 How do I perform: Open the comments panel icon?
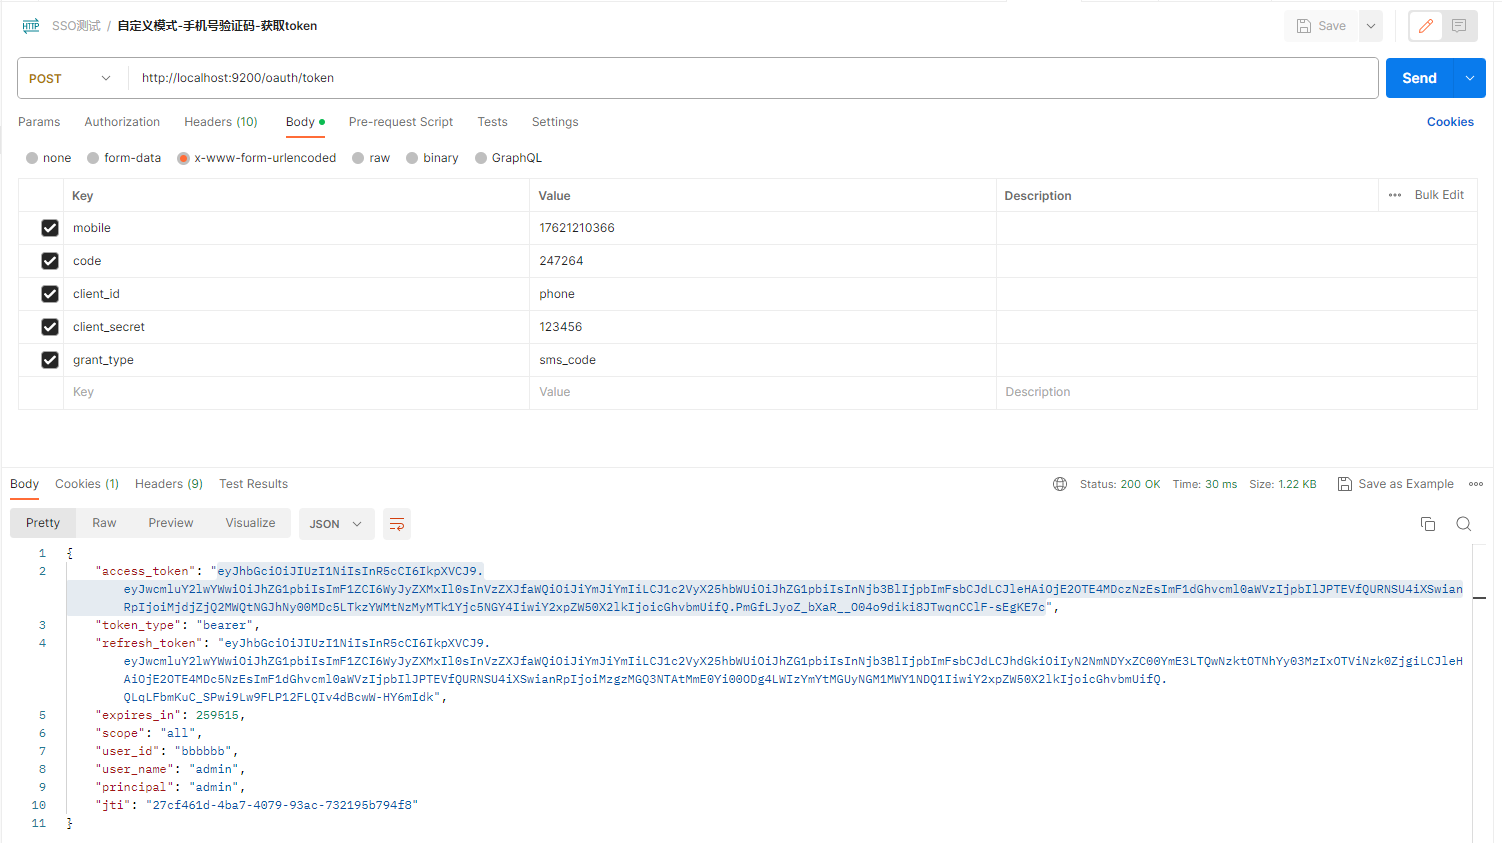pos(1459,26)
